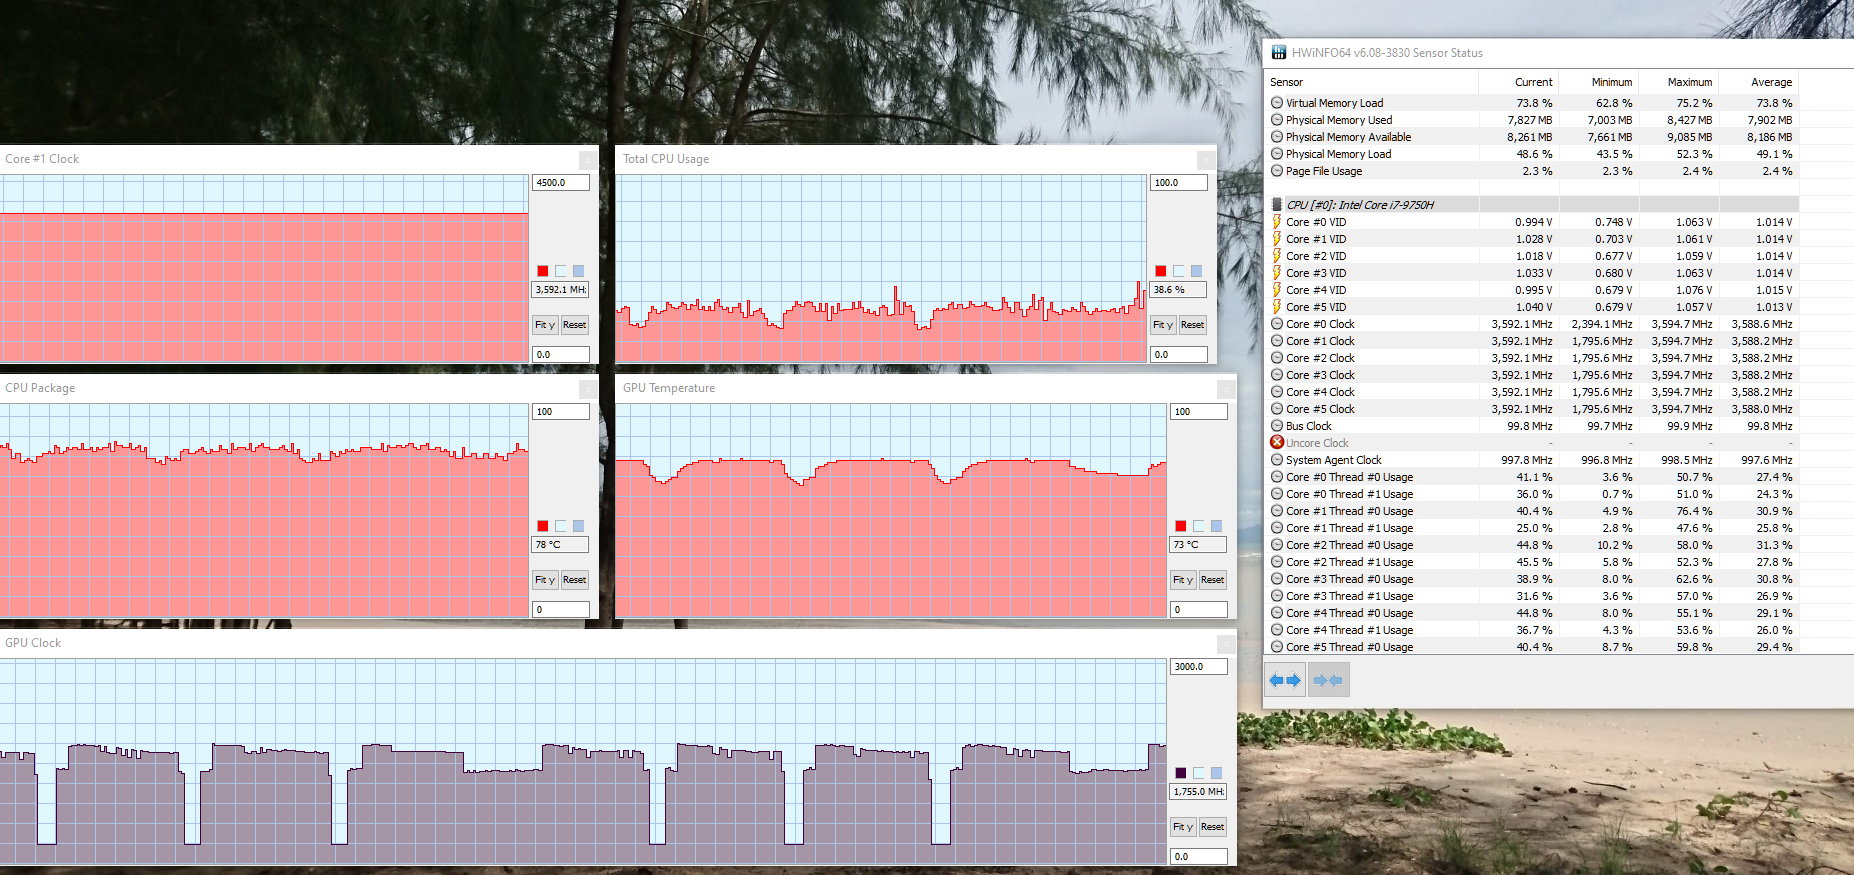
Task: Click the clock icon beside Core #0 Thread #0 Usage
Action: (x=1277, y=477)
